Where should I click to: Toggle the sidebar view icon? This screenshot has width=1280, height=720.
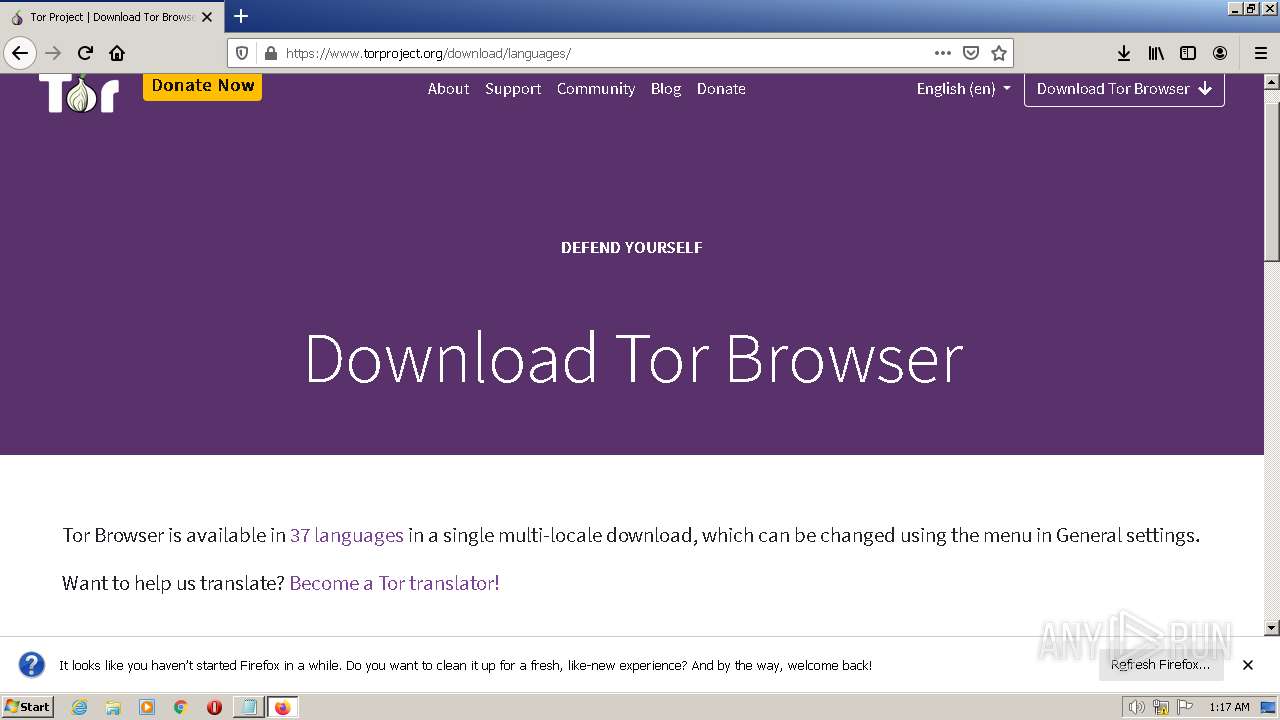(x=1188, y=53)
